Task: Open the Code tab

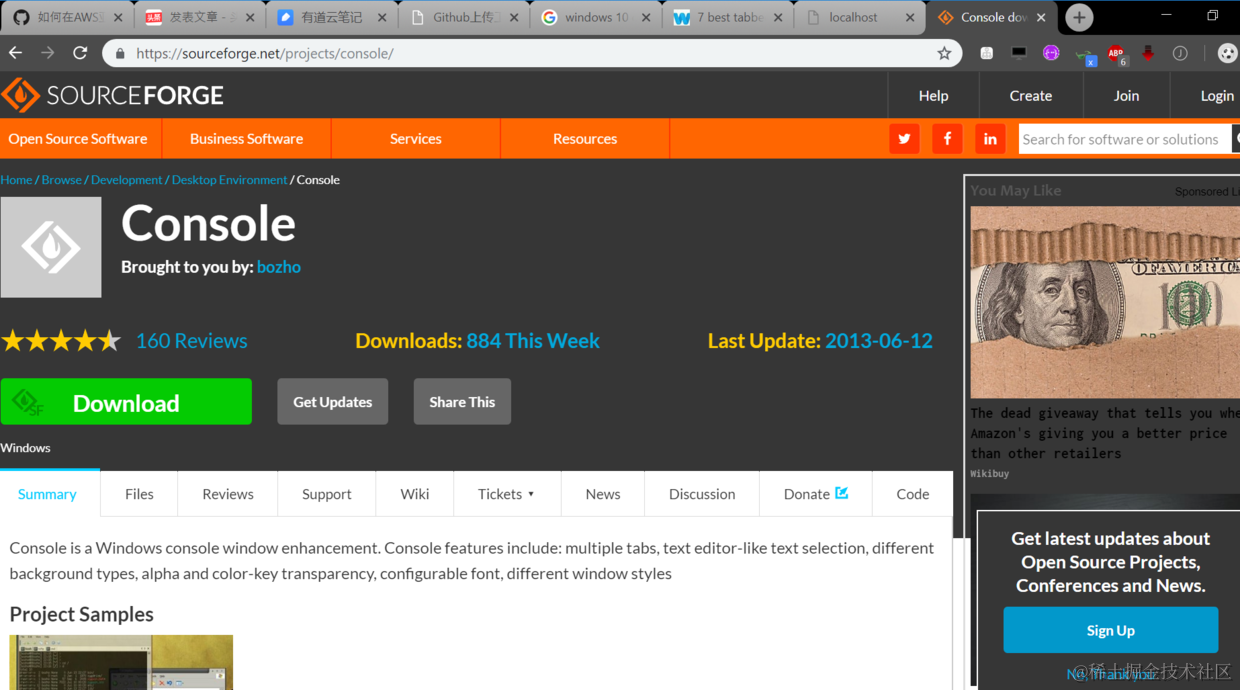Action: (913, 494)
